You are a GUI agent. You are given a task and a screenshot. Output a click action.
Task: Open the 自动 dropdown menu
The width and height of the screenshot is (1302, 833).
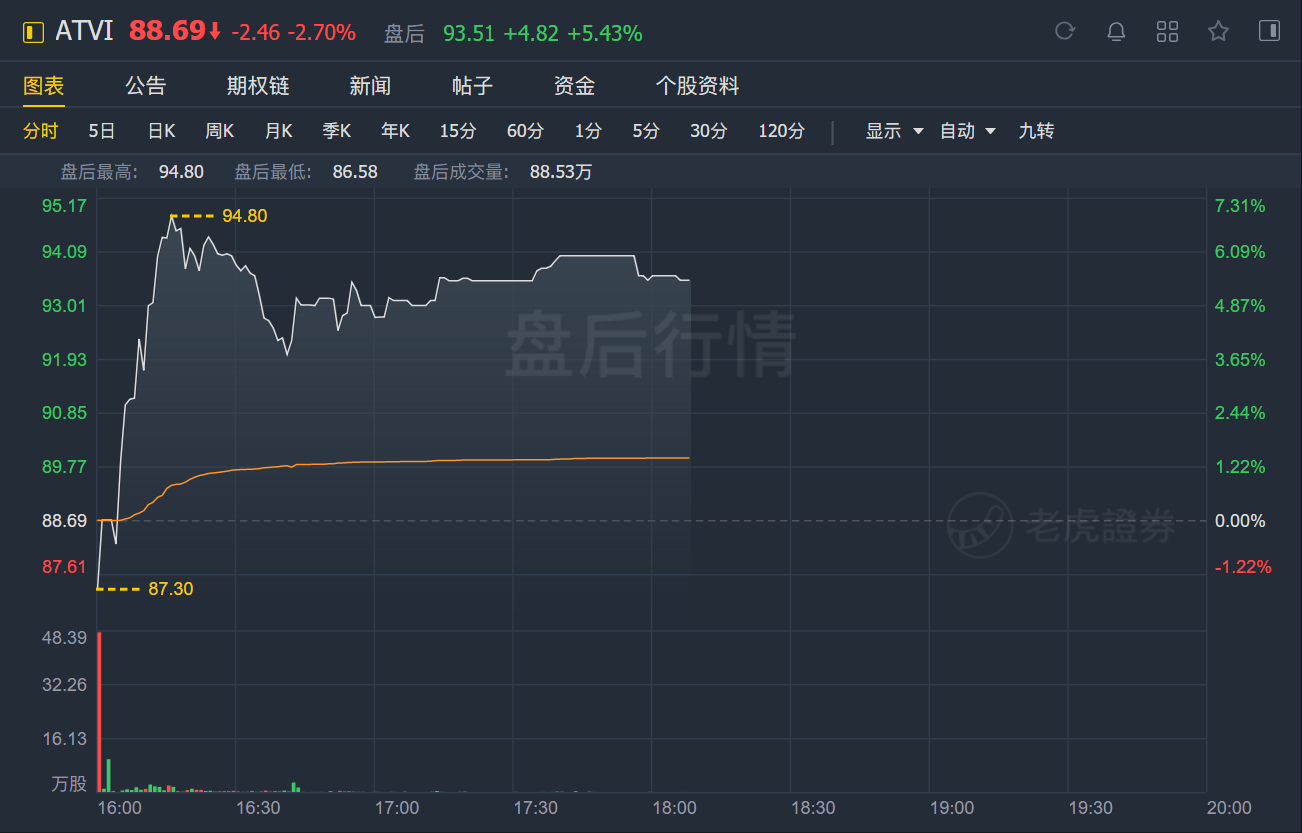coord(967,131)
